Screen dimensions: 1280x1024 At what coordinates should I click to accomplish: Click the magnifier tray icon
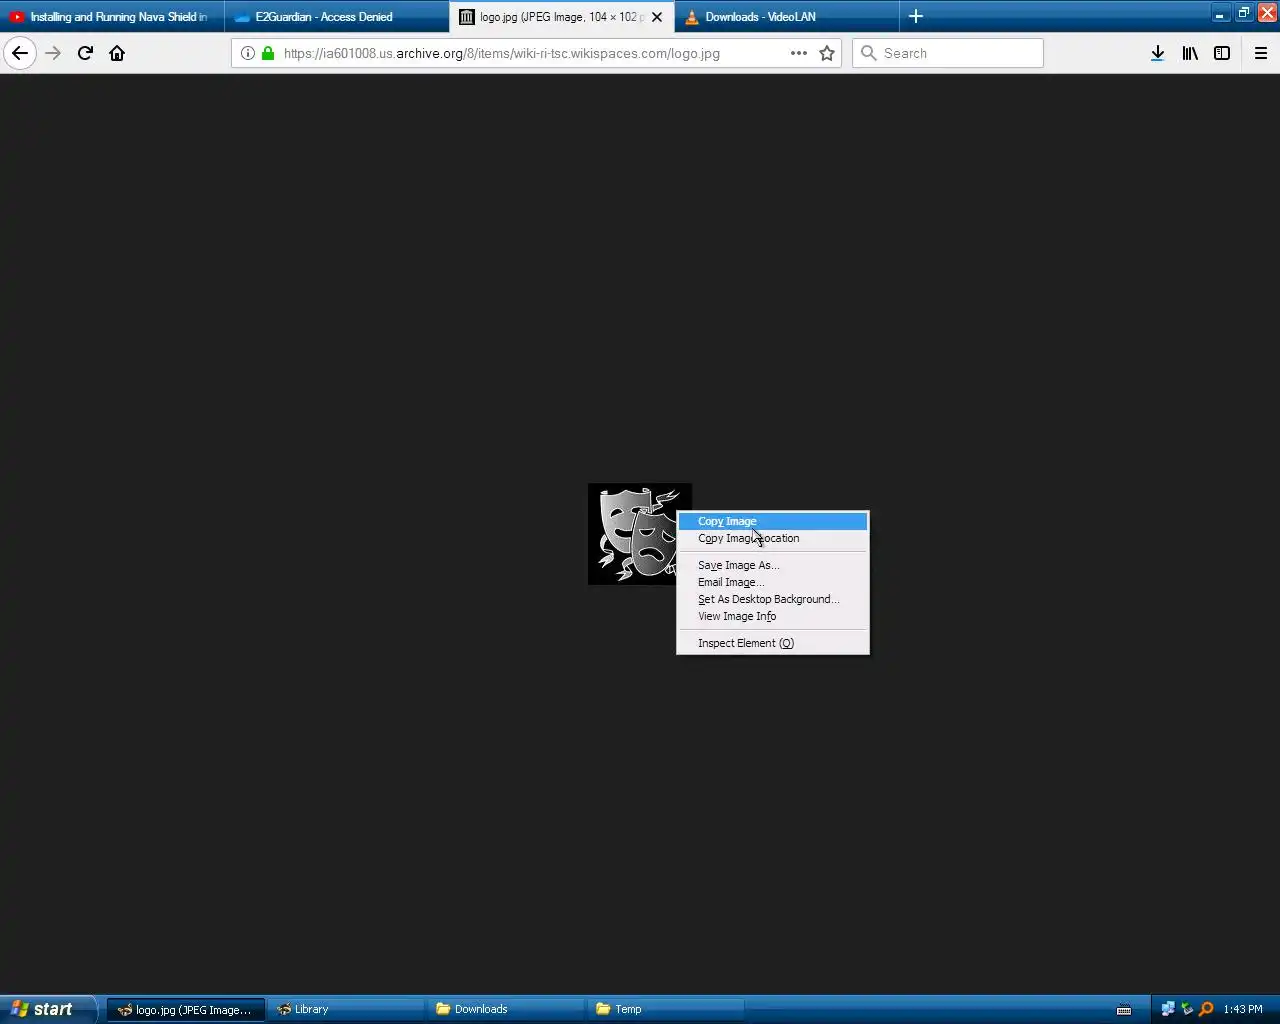point(1206,1009)
